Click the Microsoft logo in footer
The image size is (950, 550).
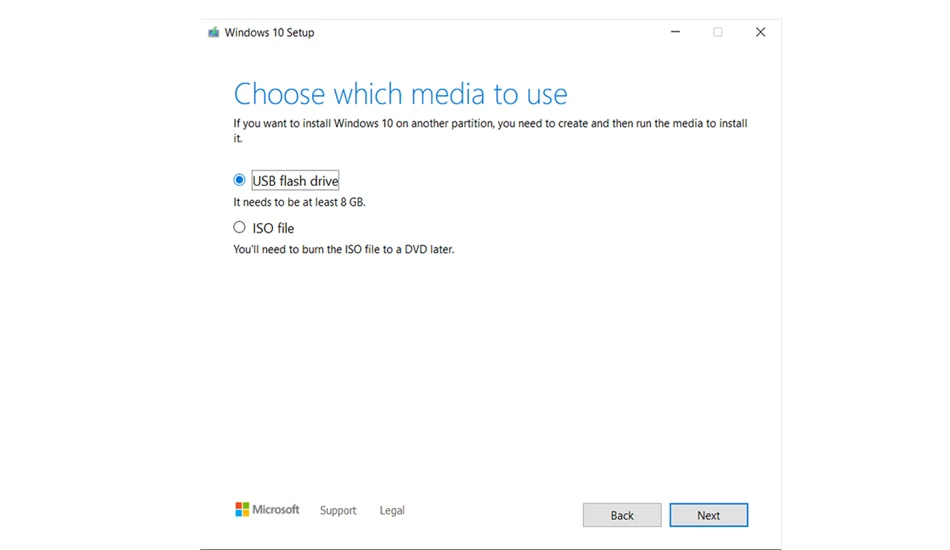pyautogui.click(x=267, y=509)
